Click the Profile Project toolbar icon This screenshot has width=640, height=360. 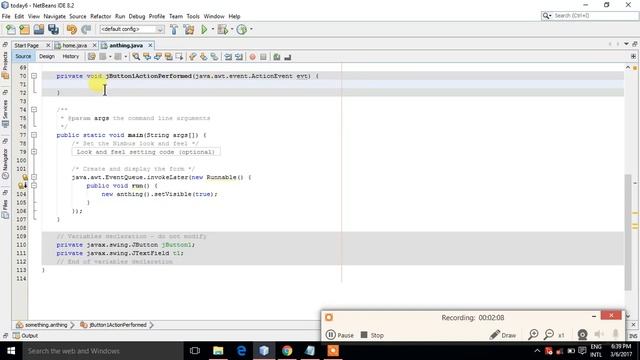pyautogui.click(x=242, y=29)
